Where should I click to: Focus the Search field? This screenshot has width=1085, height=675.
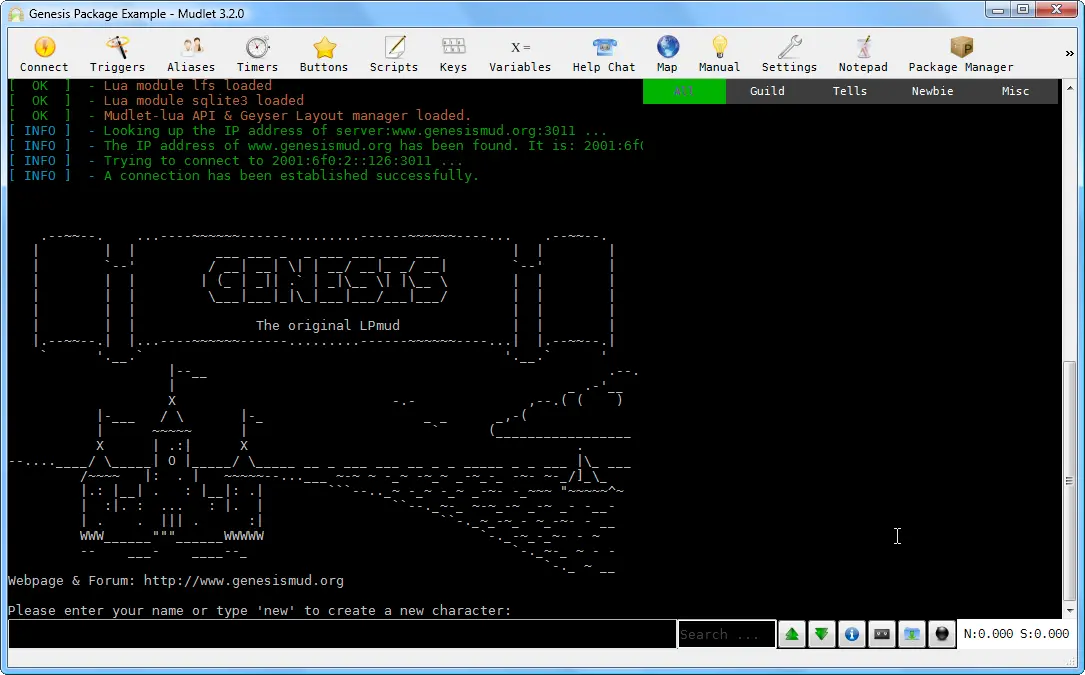727,634
